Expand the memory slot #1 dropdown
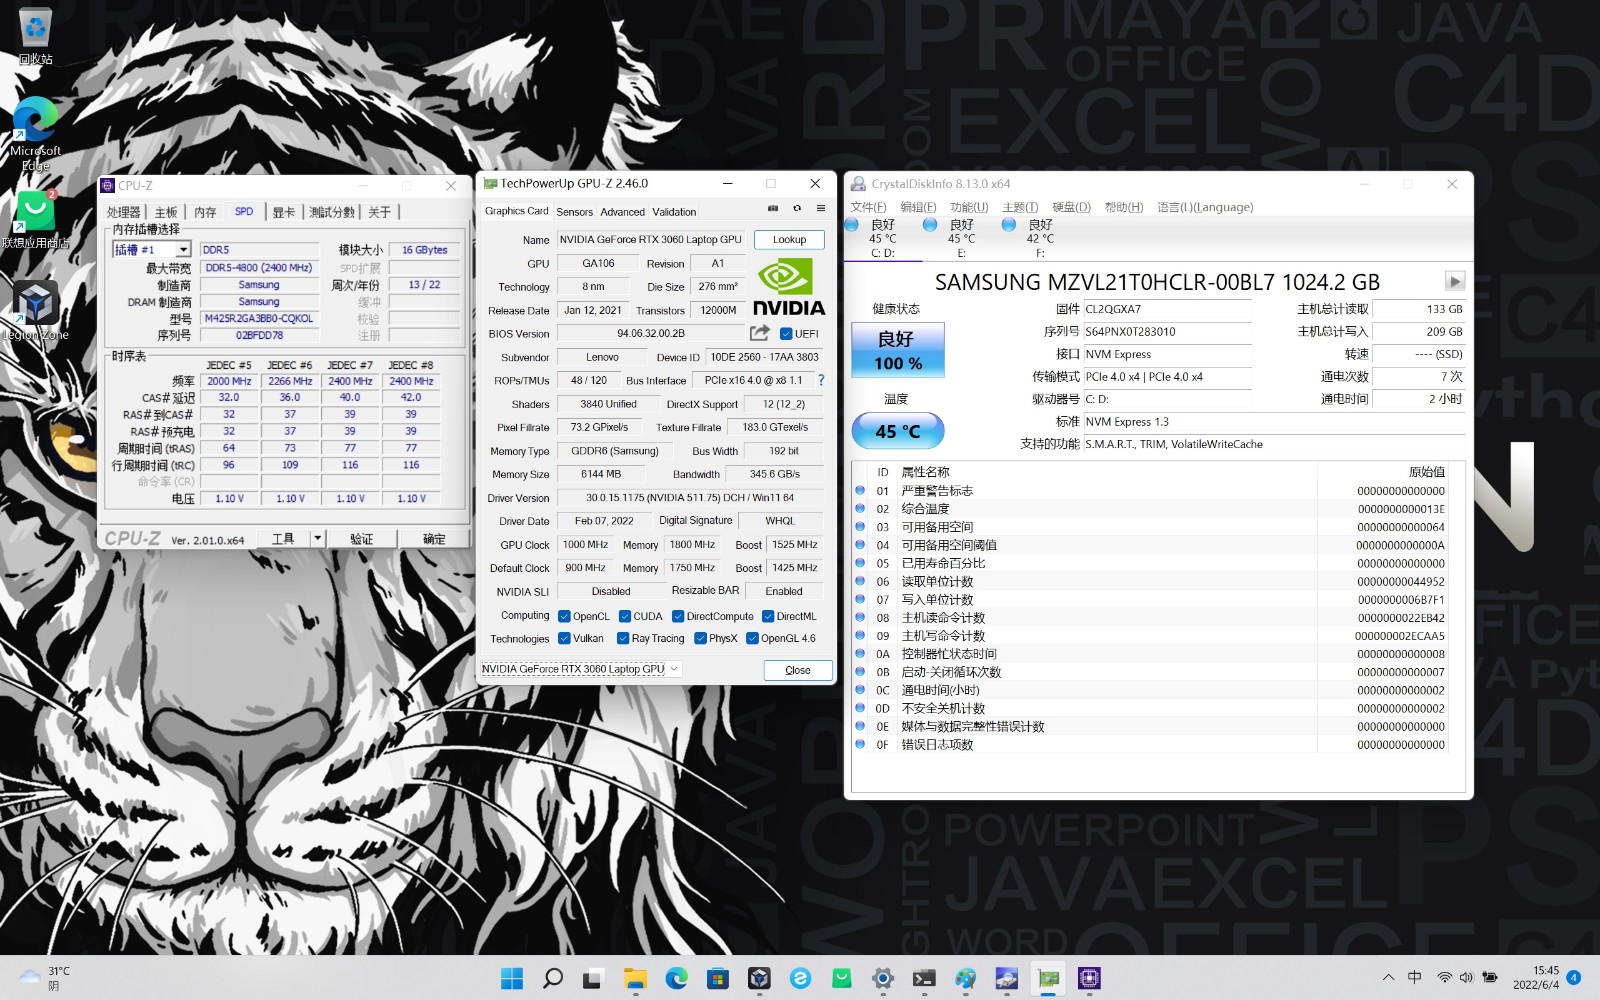 point(183,250)
